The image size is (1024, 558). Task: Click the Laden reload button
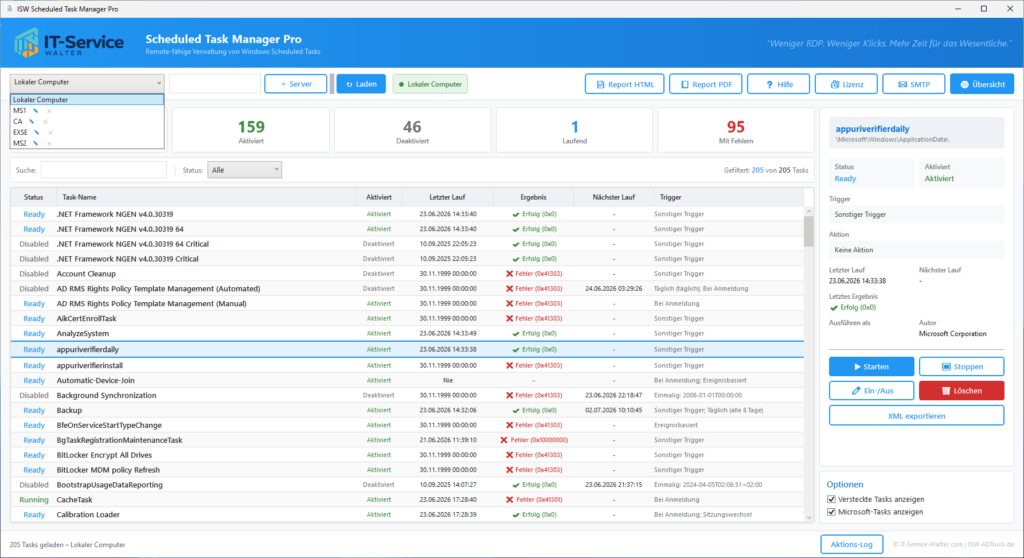tap(361, 84)
